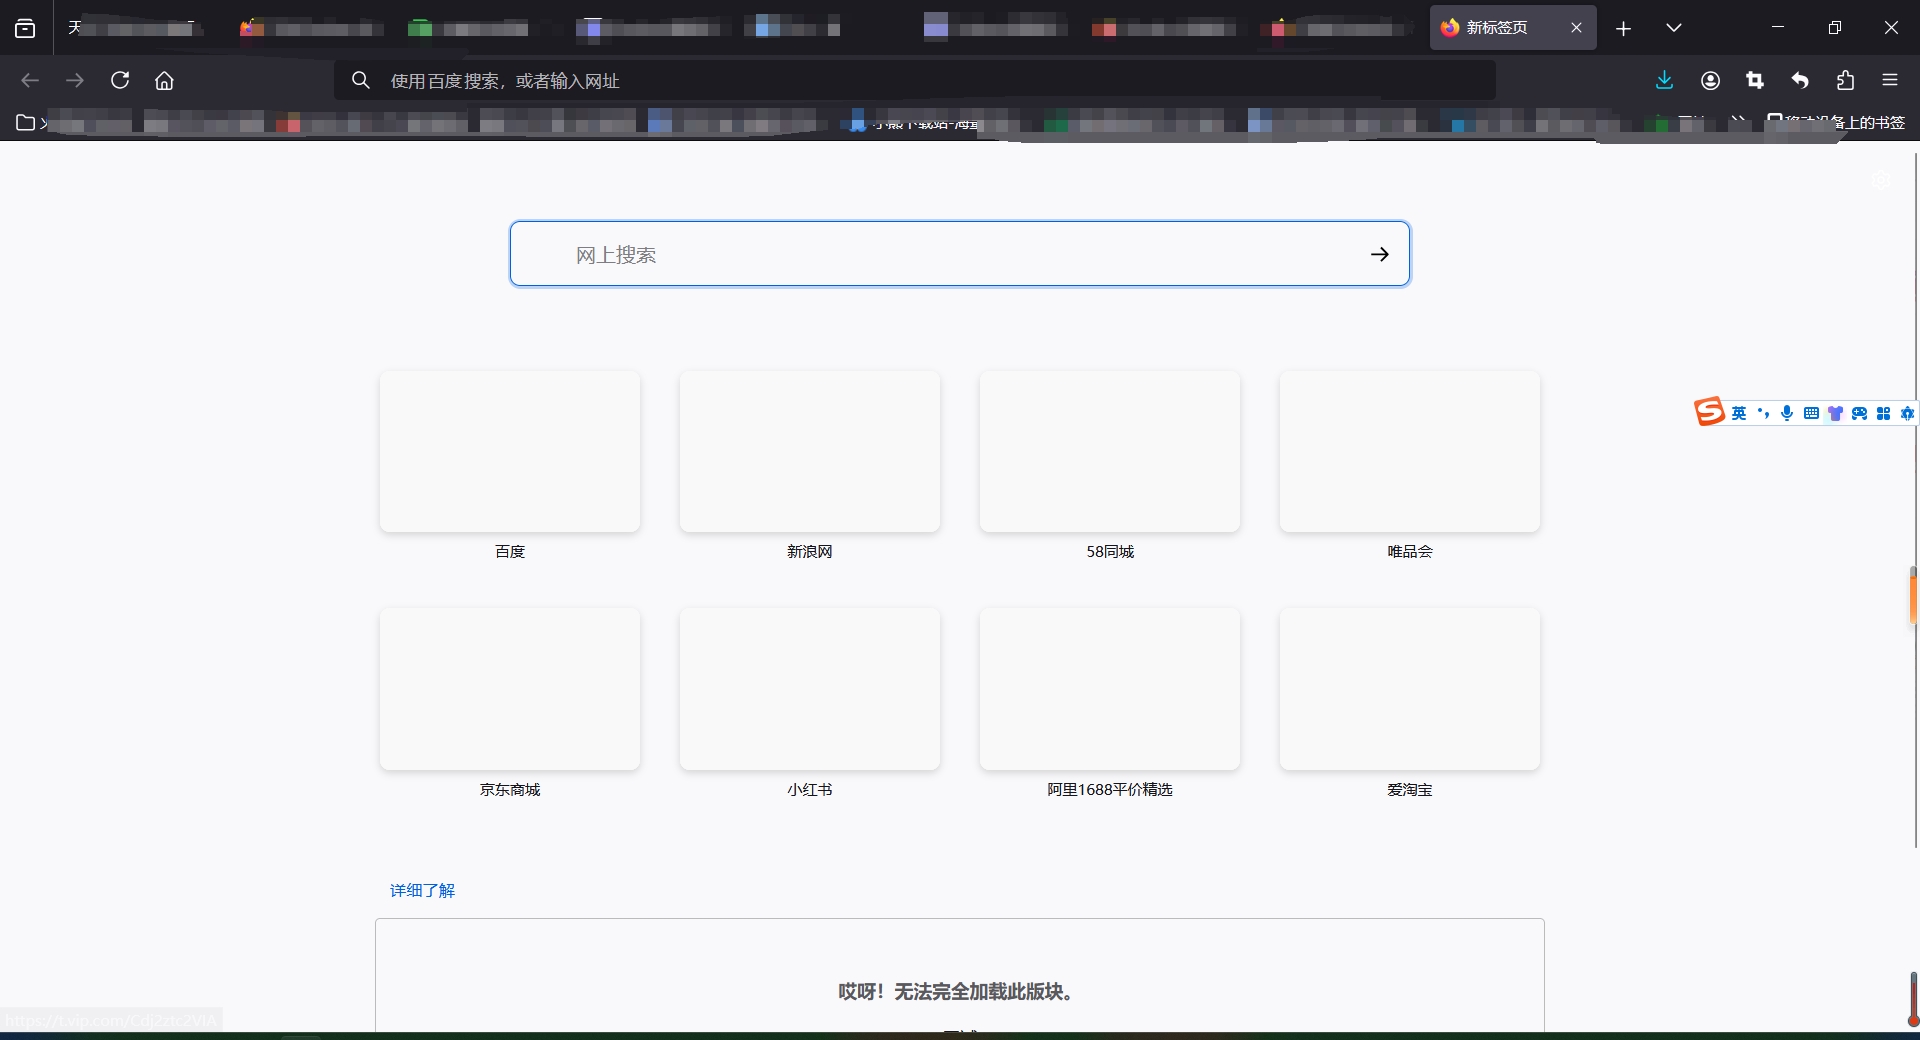This screenshot has height=1040, width=1920.
Task: Start the screenshot crop tool
Action: pos(1755,80)
